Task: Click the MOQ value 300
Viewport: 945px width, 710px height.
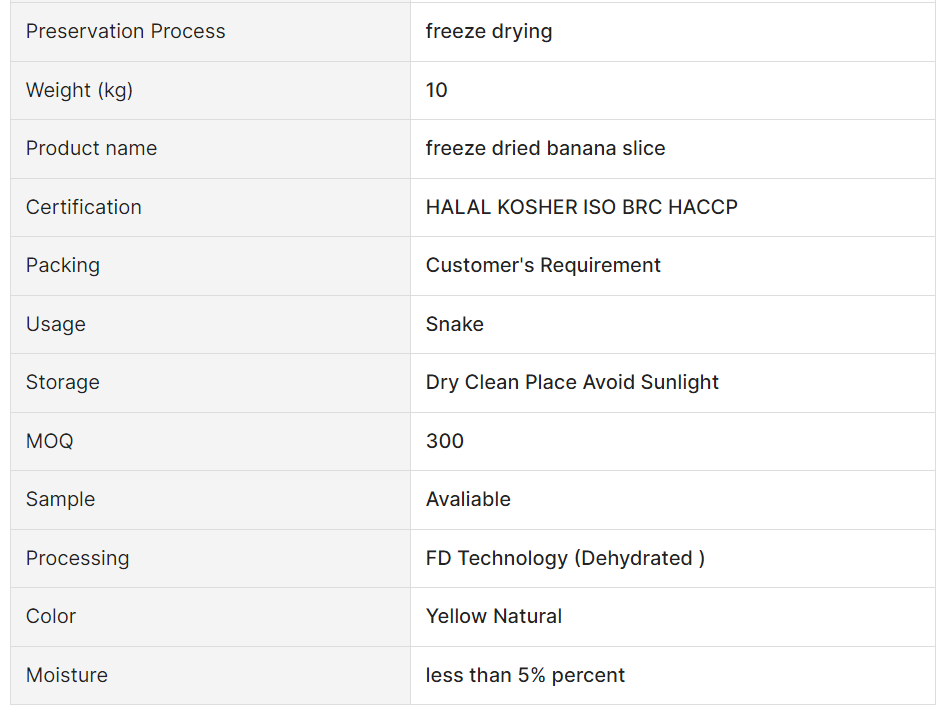Action: coord(445,441)
